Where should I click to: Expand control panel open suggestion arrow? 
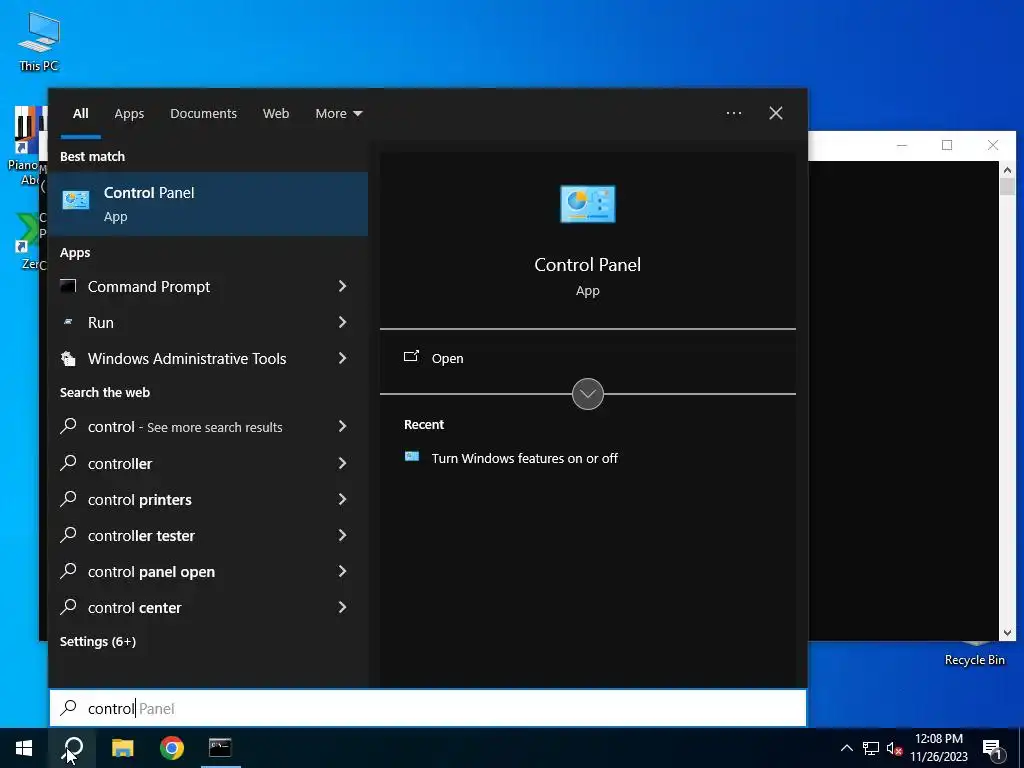(342, 571)
